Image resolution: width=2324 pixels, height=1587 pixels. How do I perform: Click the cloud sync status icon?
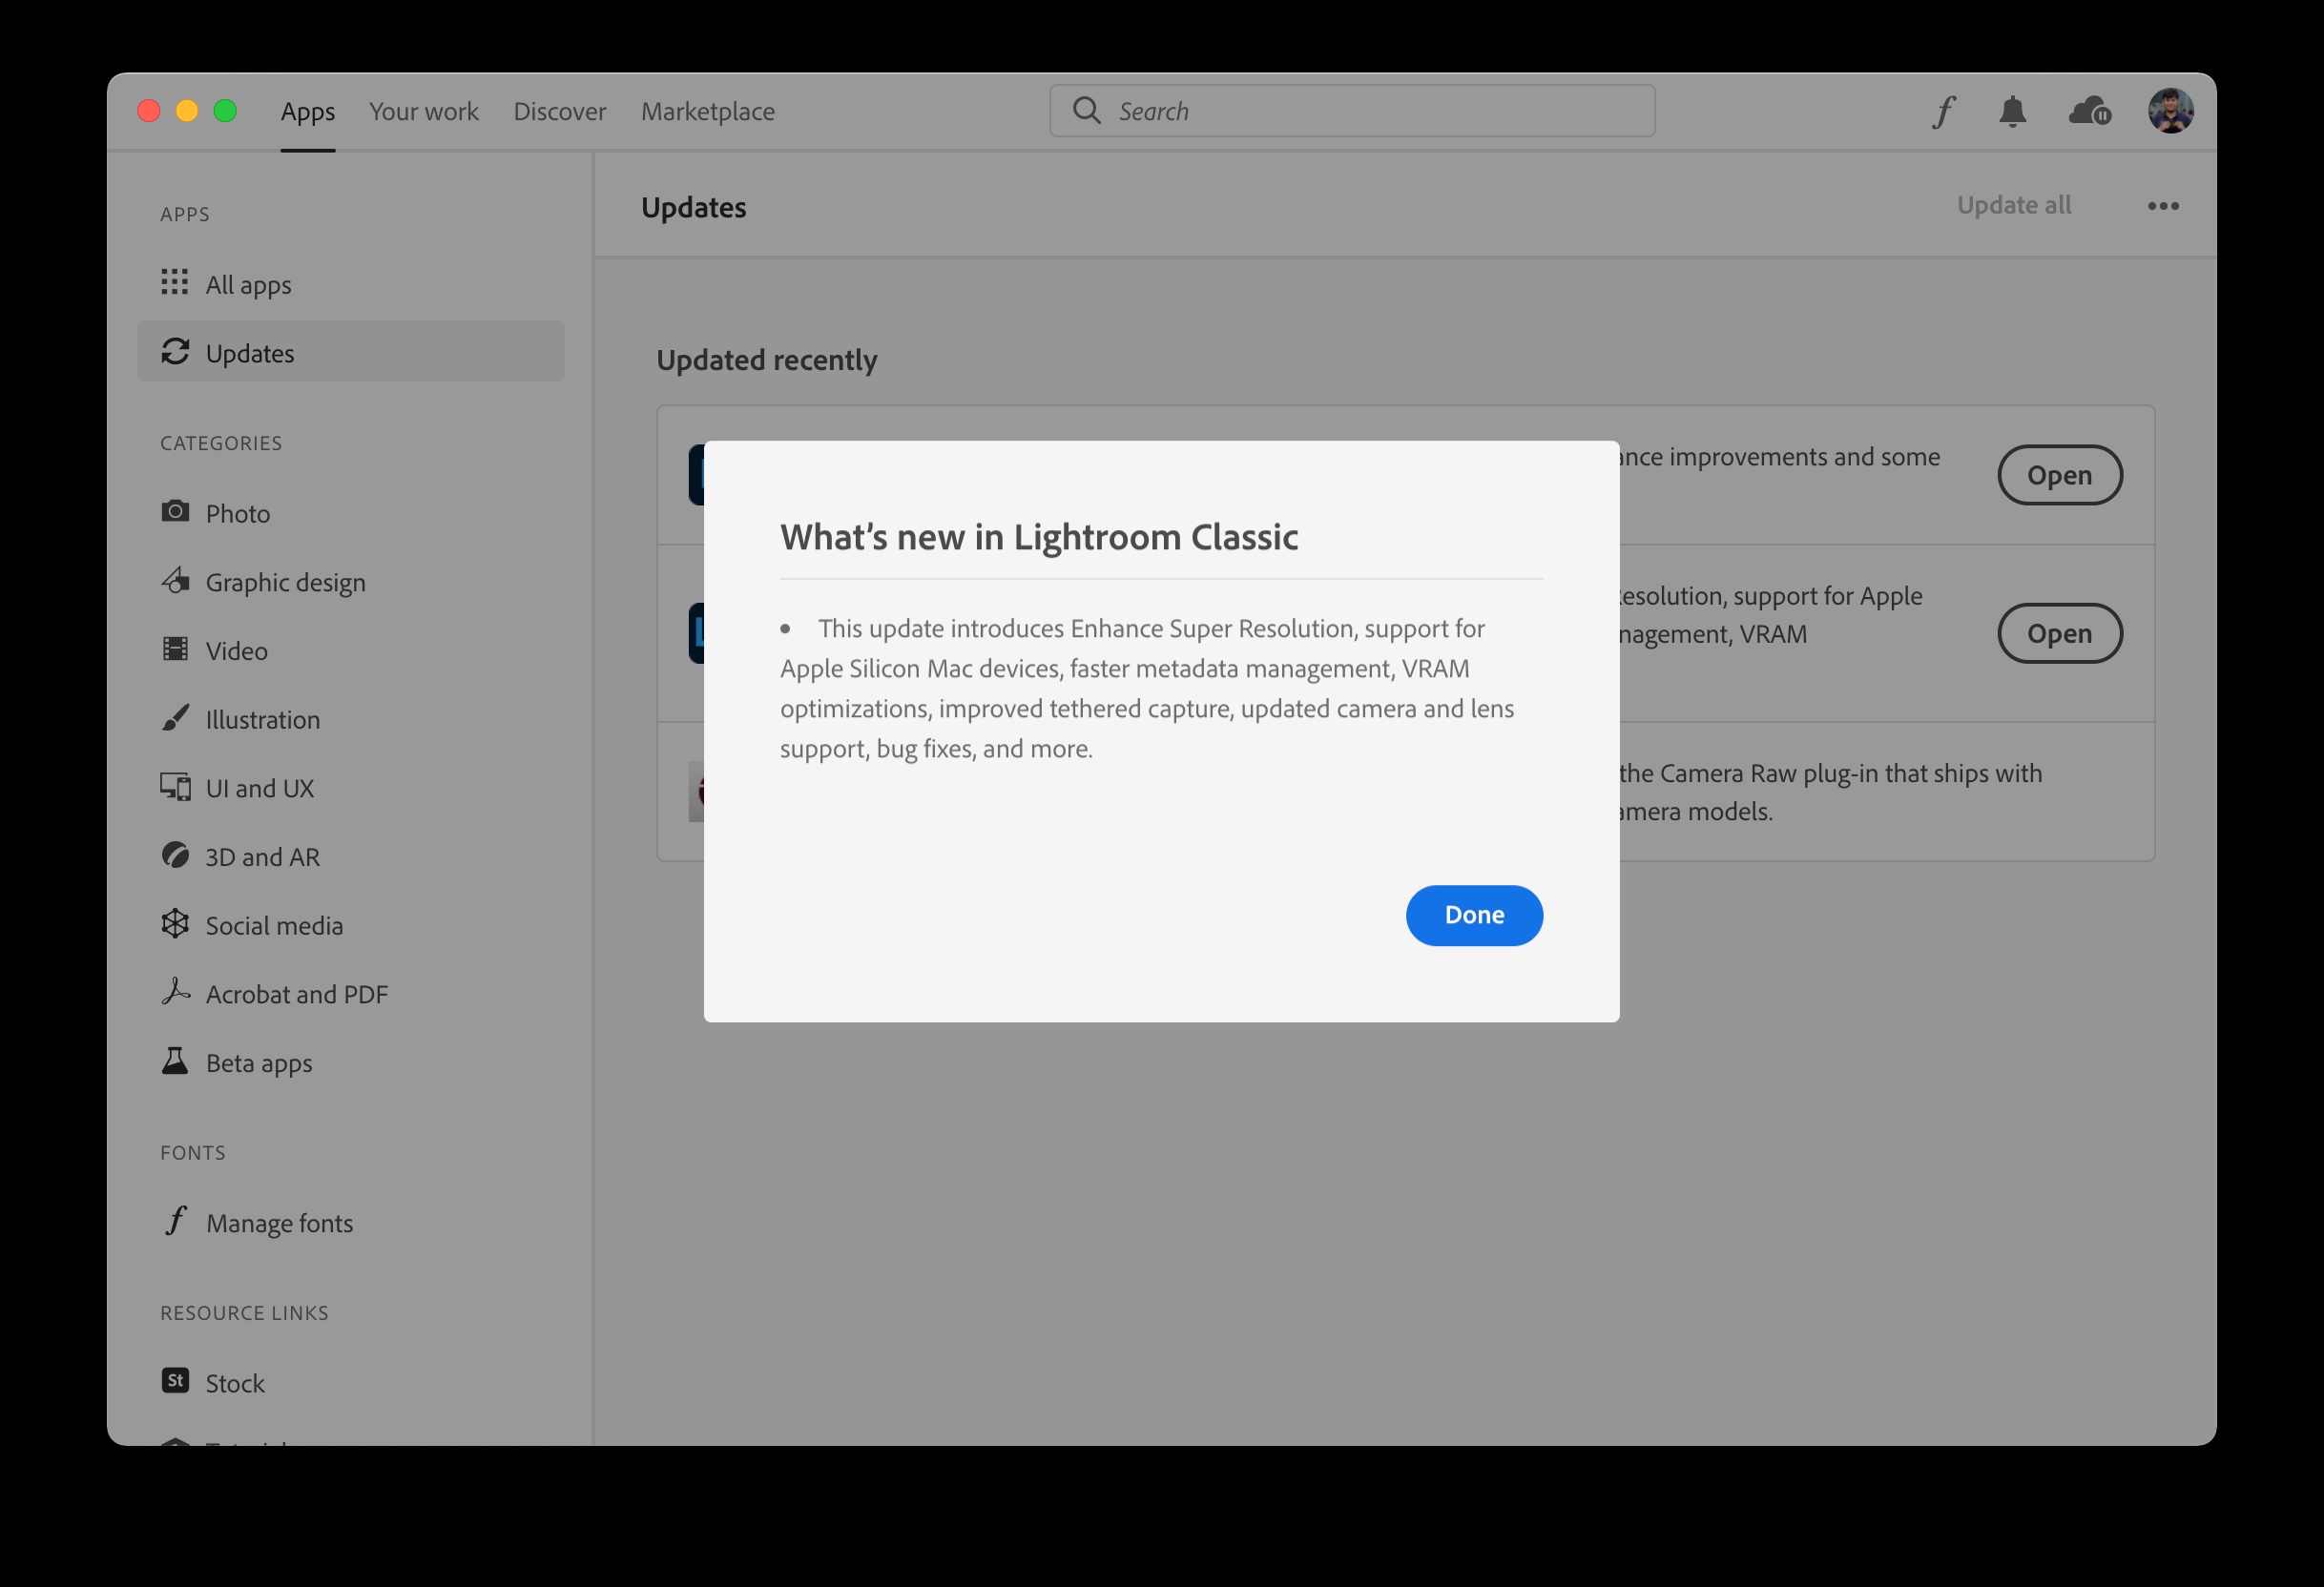(2089, 112)
